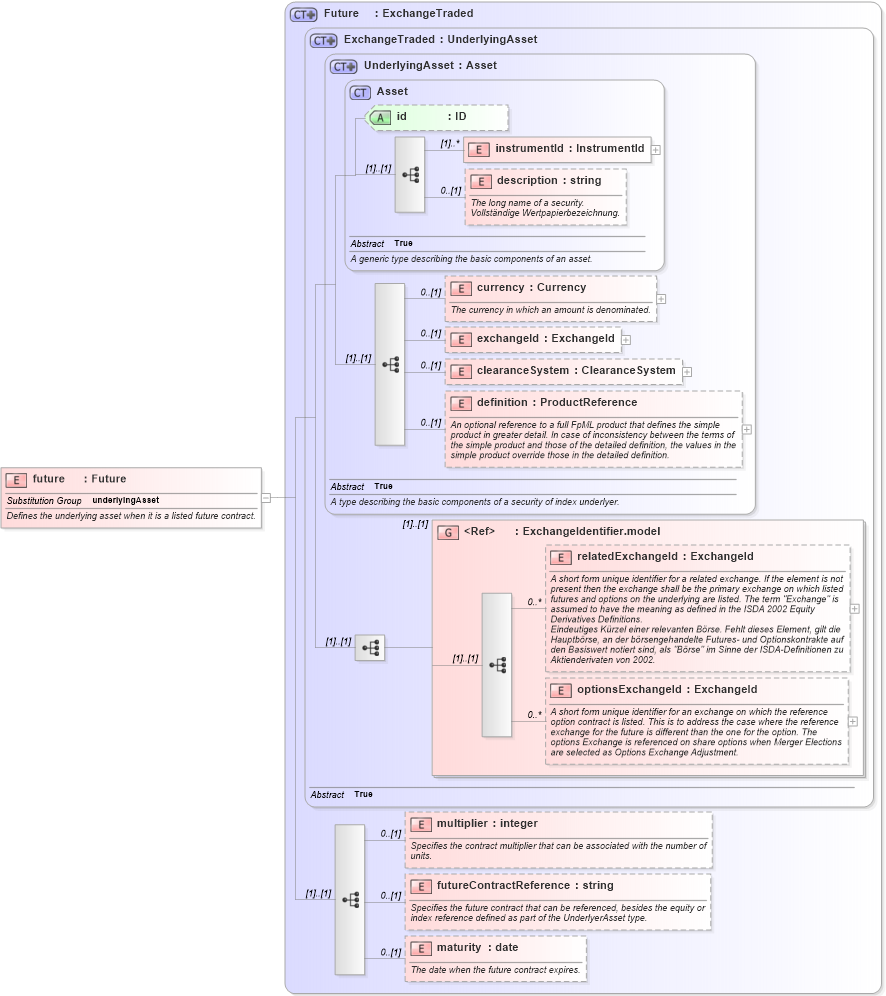Expand the instrumentId element details
Viewport: 886px width, 996px height.
coord(658,149)
